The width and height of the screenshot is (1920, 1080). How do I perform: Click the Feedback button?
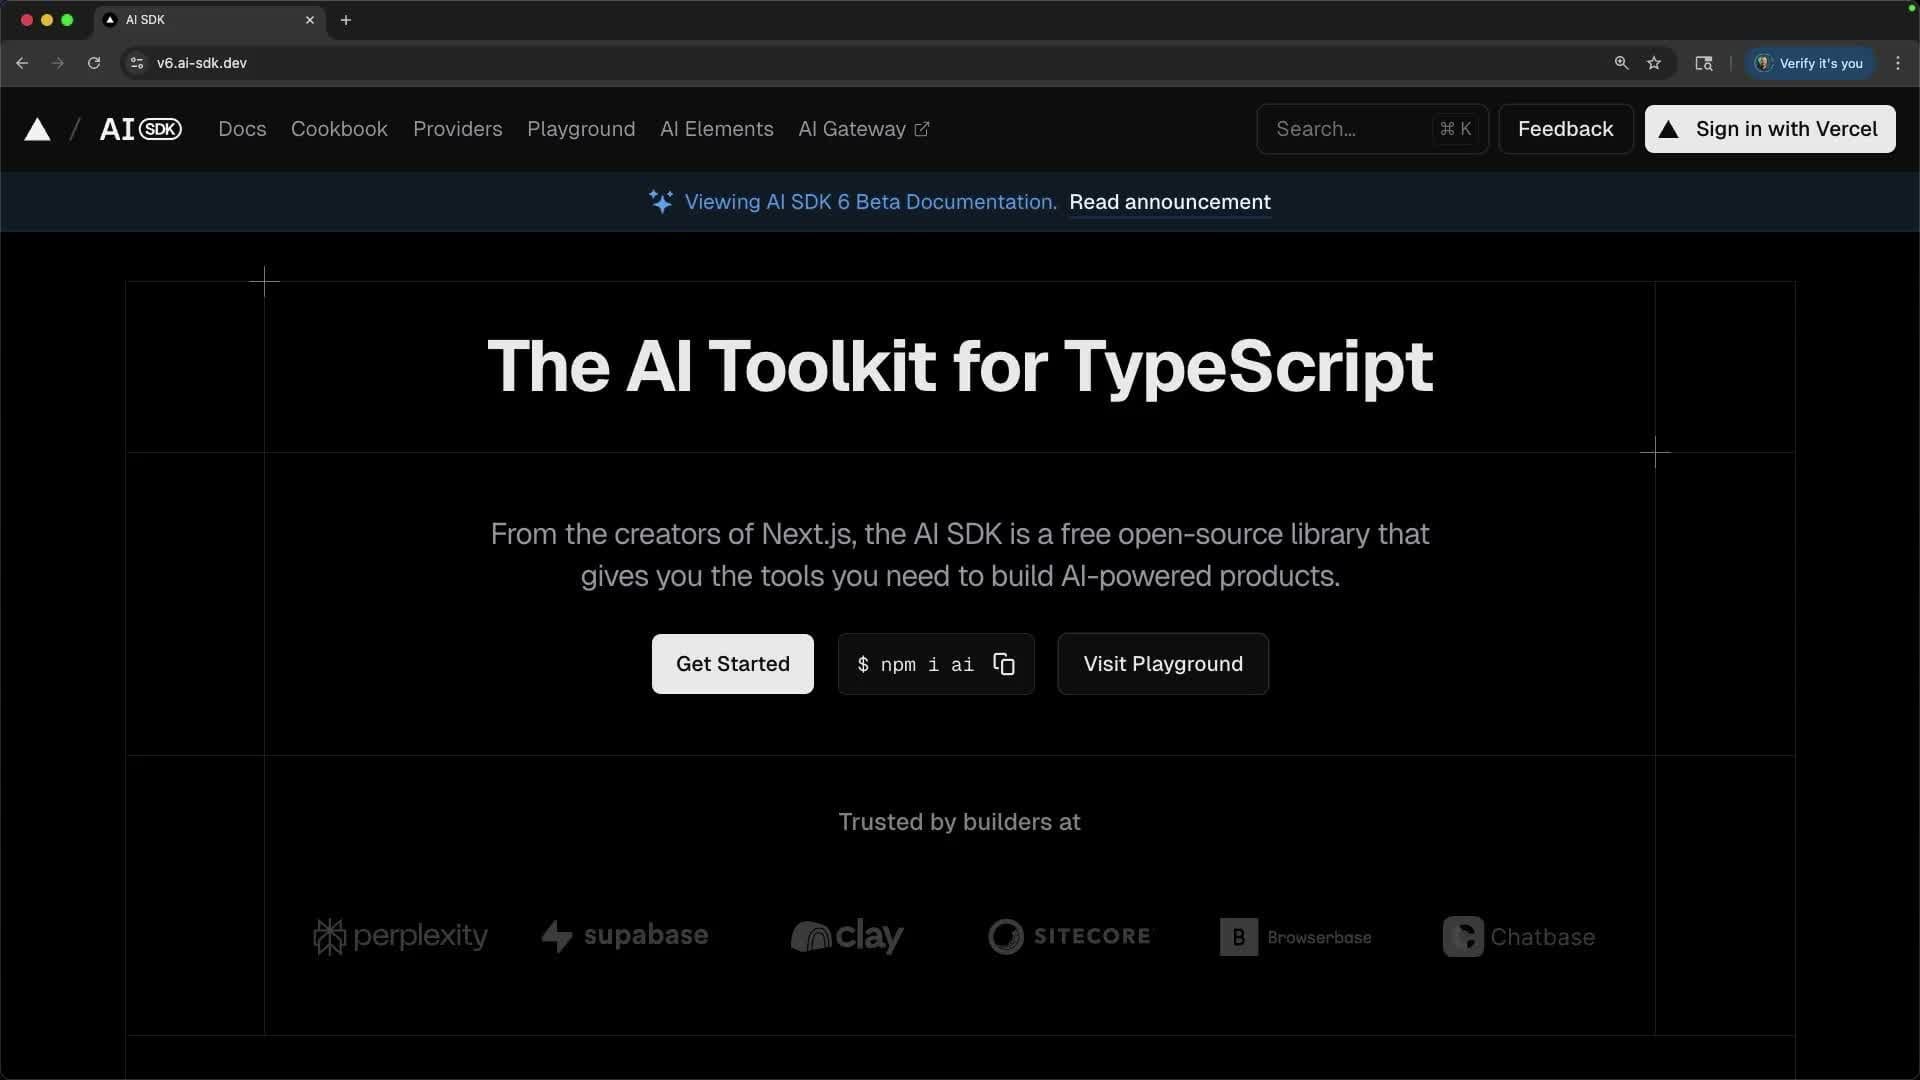(1566, 129)
